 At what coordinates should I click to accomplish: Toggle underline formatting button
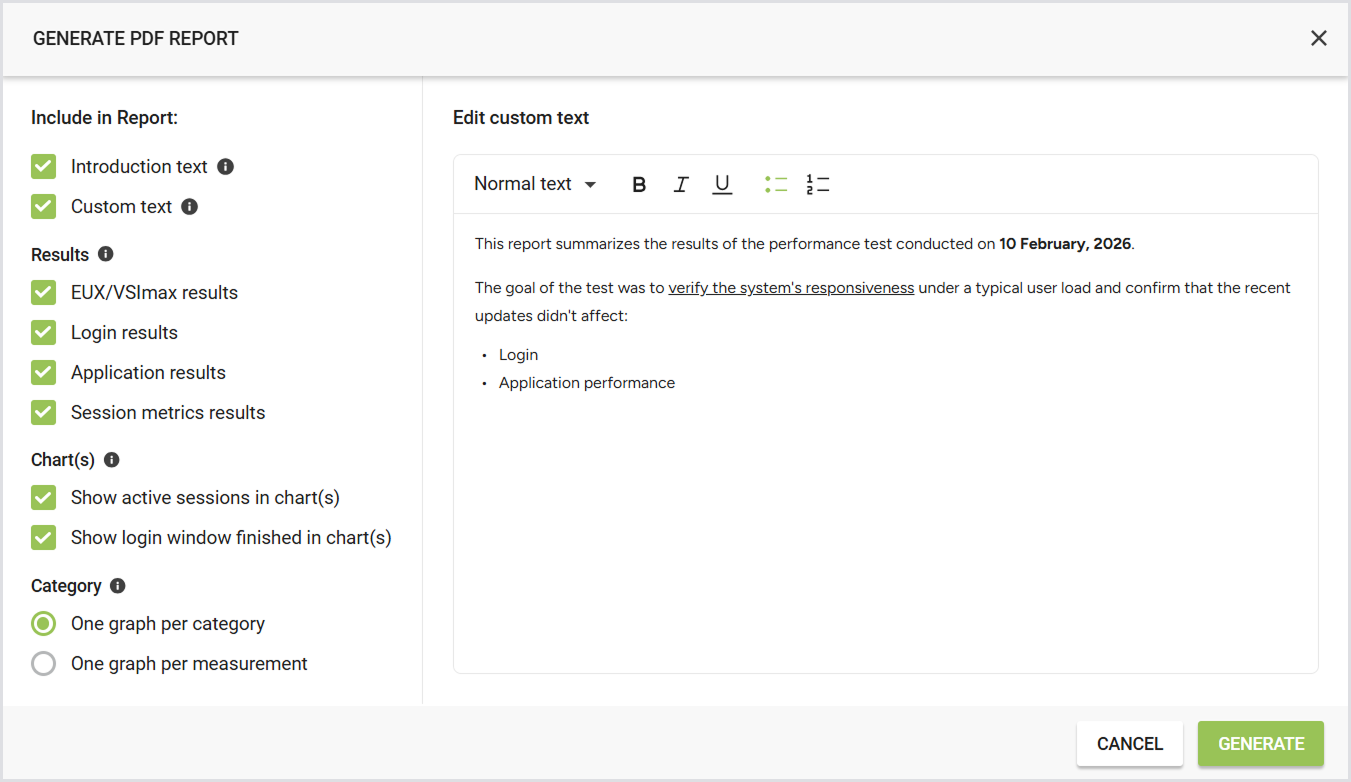tap(722, 184)
